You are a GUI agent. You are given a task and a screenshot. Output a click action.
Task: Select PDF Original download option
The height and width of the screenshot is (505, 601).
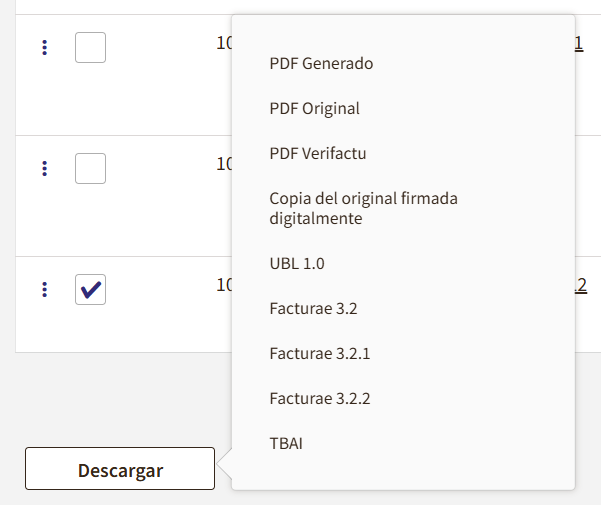point(314,108)
